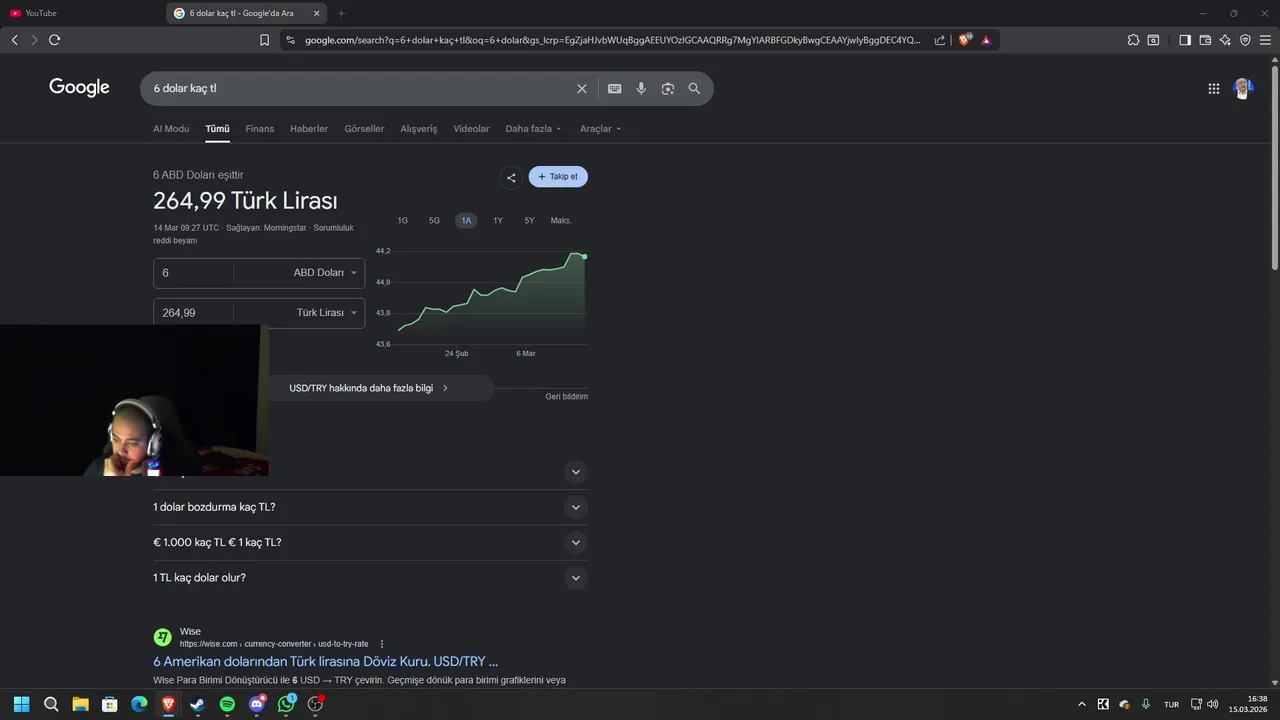The height and width of the screenshot is (720, 1280).
Task: Open the ABD Doları currency dropdown
Action: tap(325, 273)
